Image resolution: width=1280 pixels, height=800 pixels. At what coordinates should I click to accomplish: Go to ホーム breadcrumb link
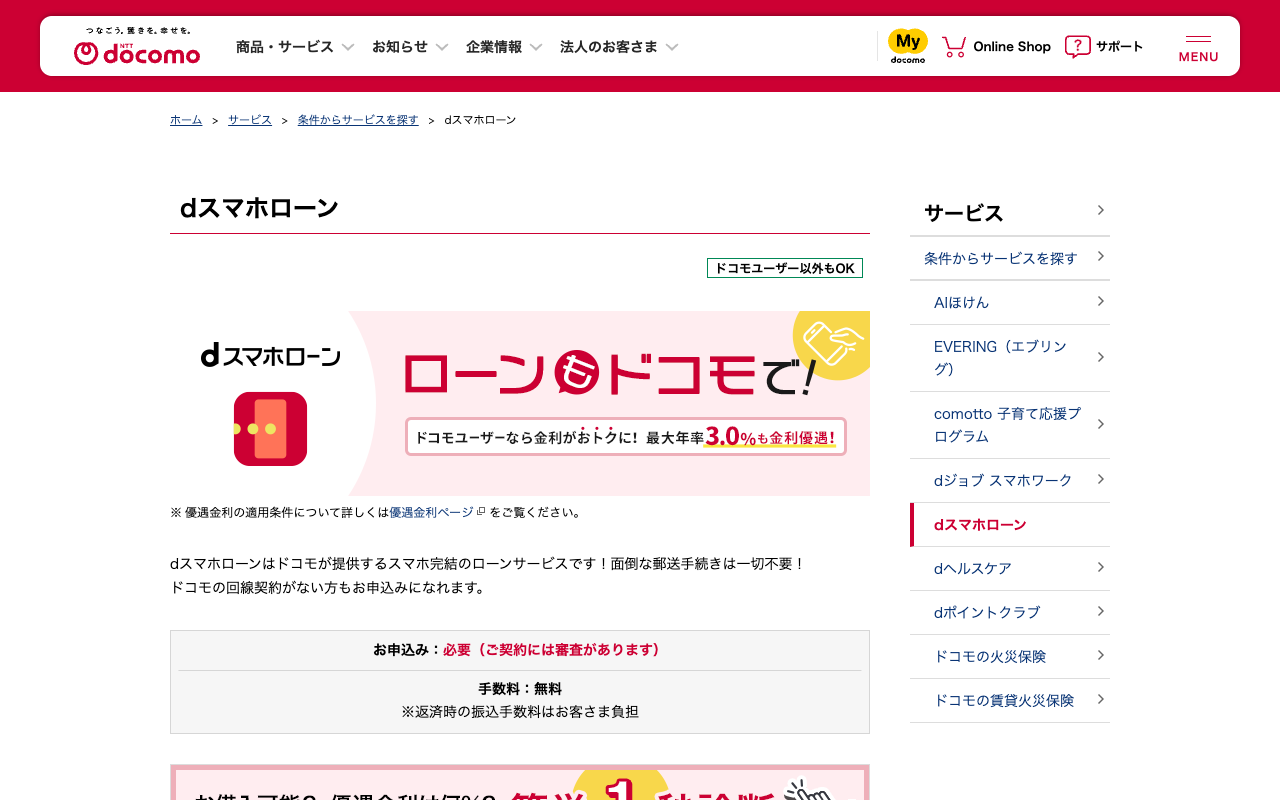pos(186,120)
